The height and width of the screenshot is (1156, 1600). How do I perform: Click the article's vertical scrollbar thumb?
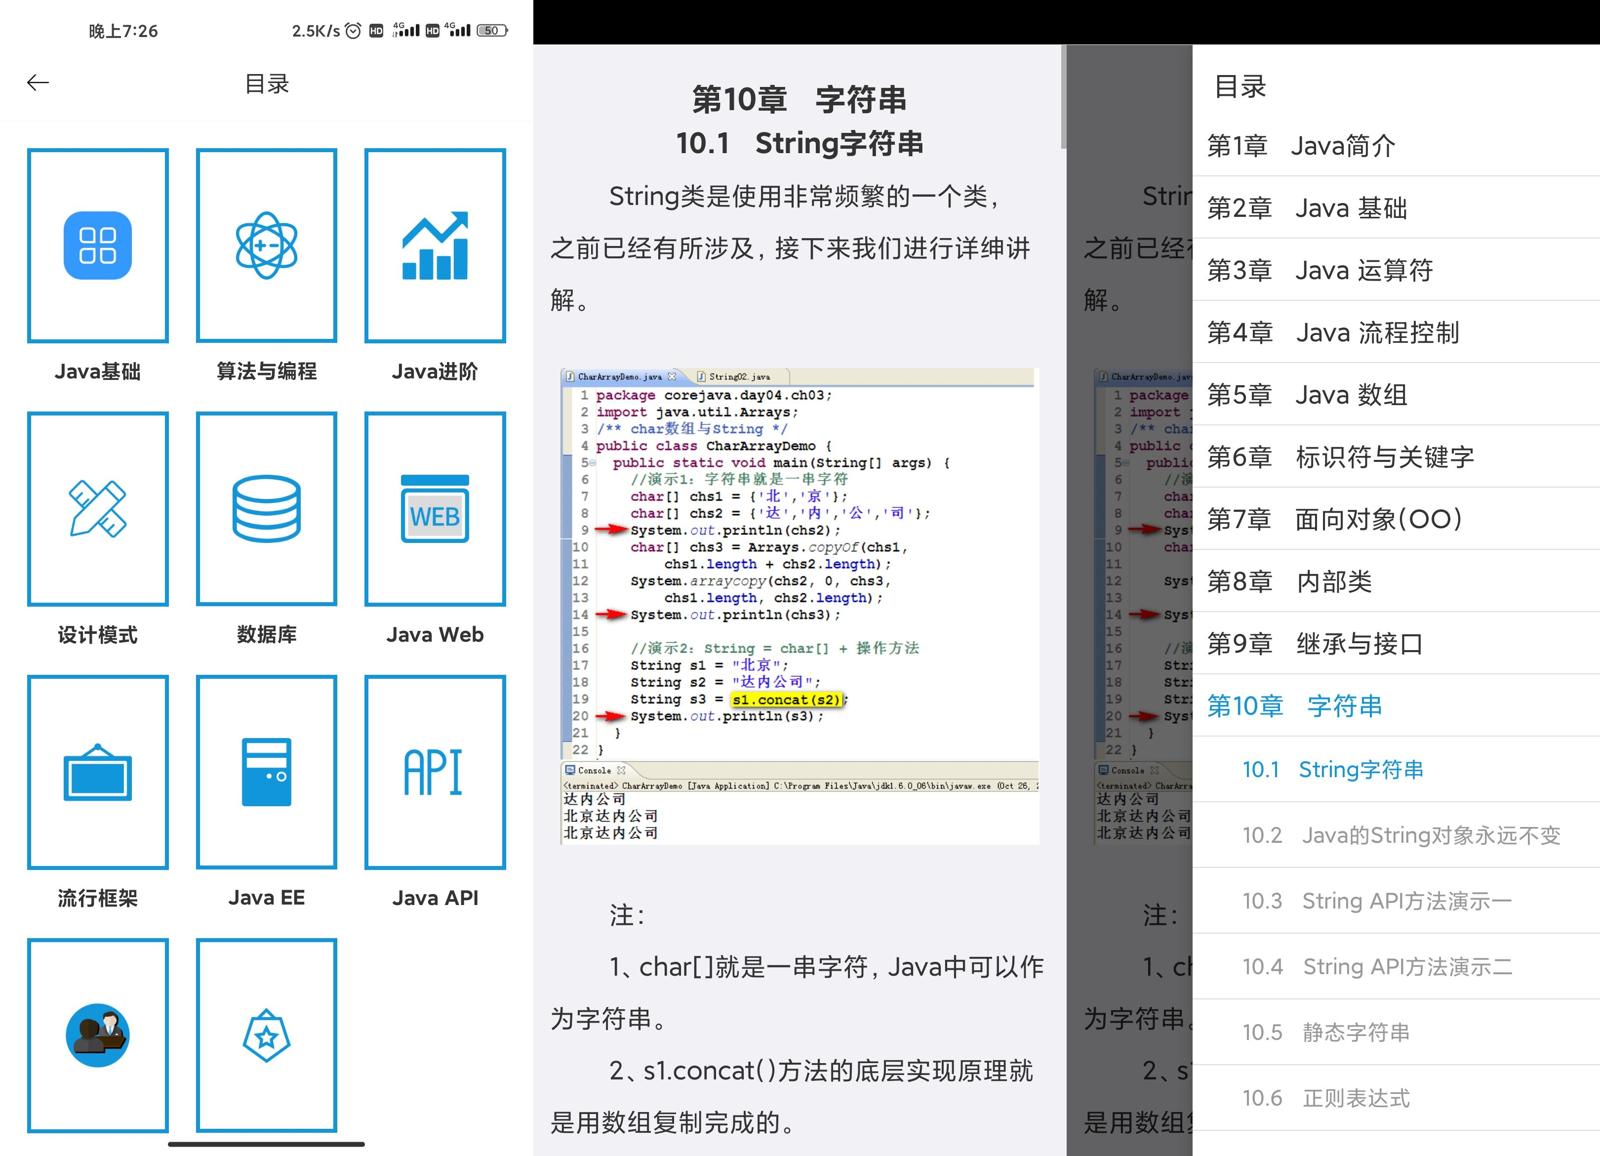pyautogui.click(x=1062, y=97)
